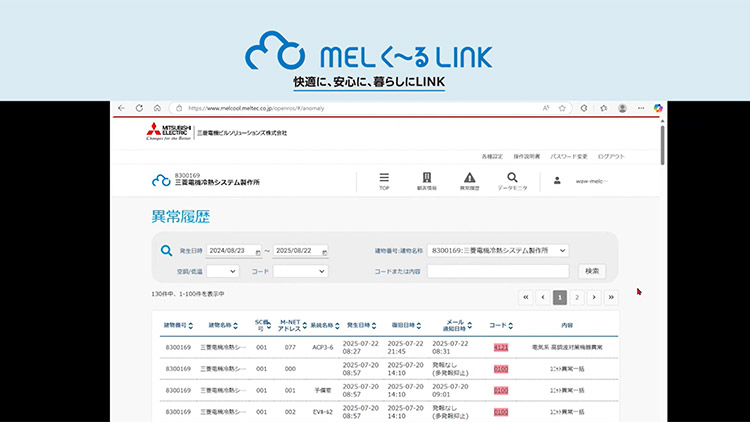The image size is (750, 422).
Task: Click the browser back arrow
Action: tap(120, 108)
